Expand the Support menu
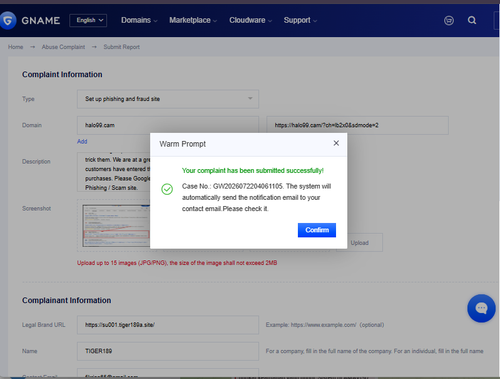 (300, 20)
